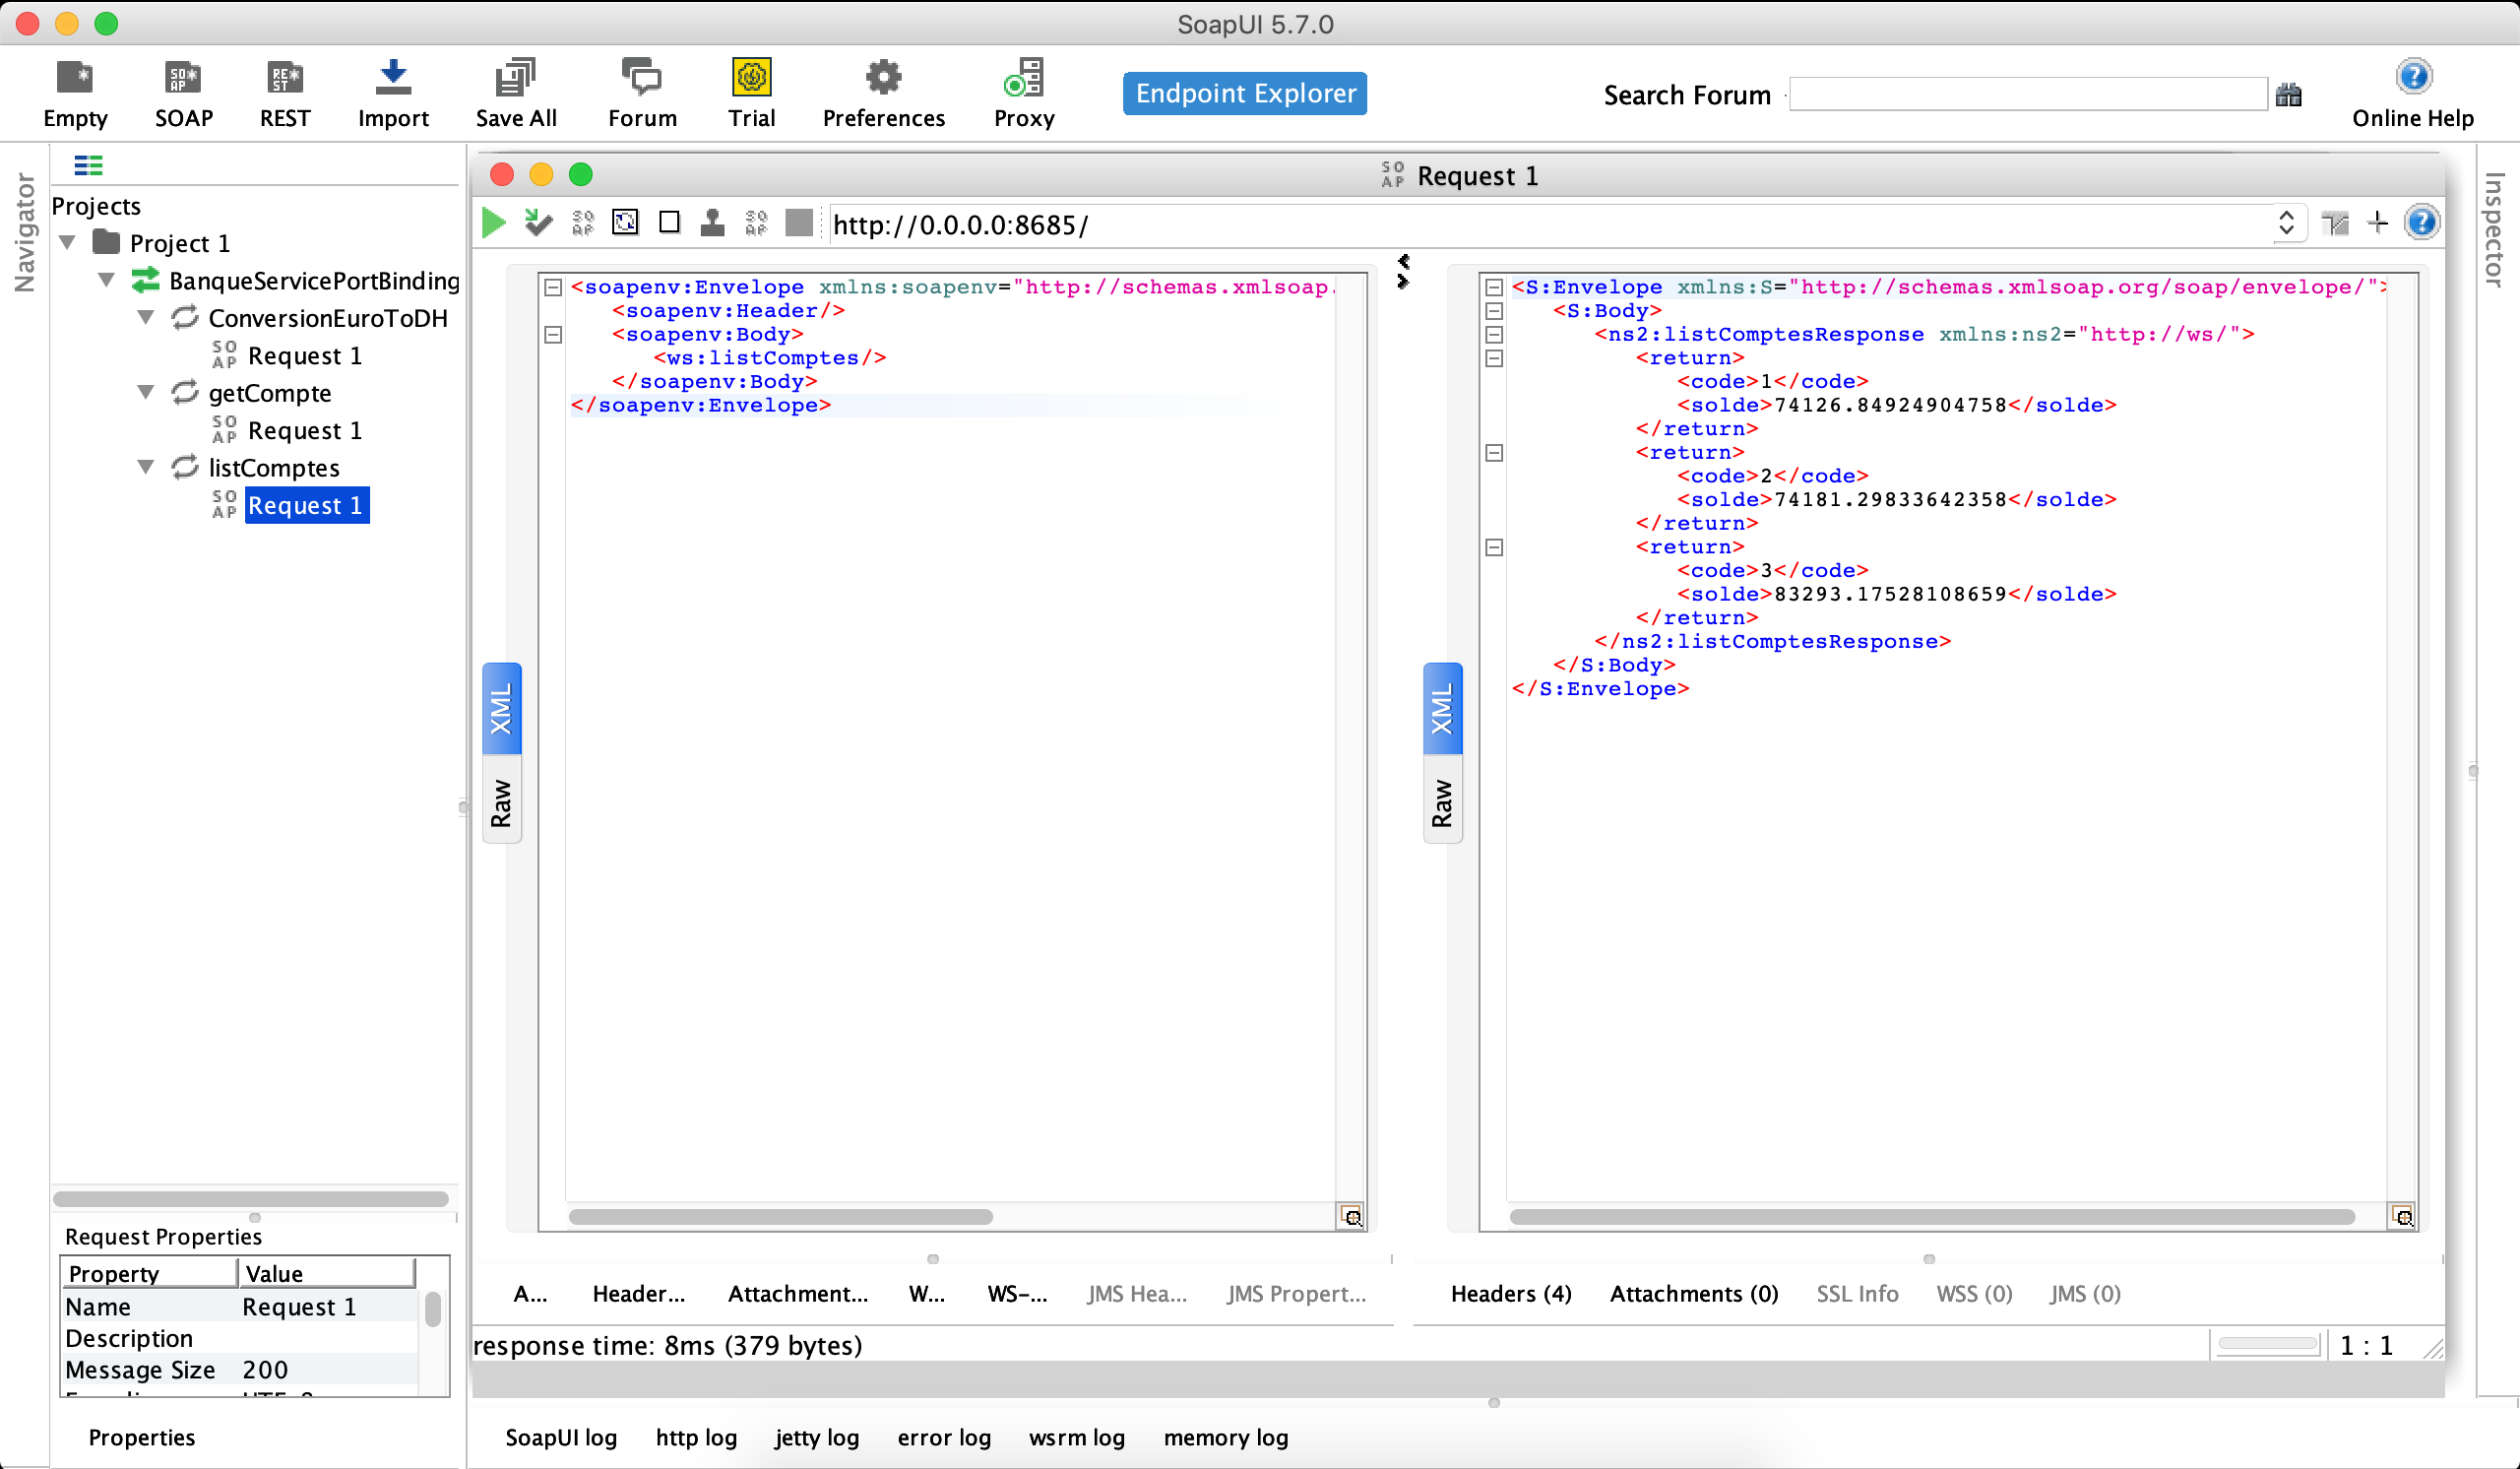The image size is (2520, 1469).
Task: Open Online Help icon
Action: [2412, 93]
